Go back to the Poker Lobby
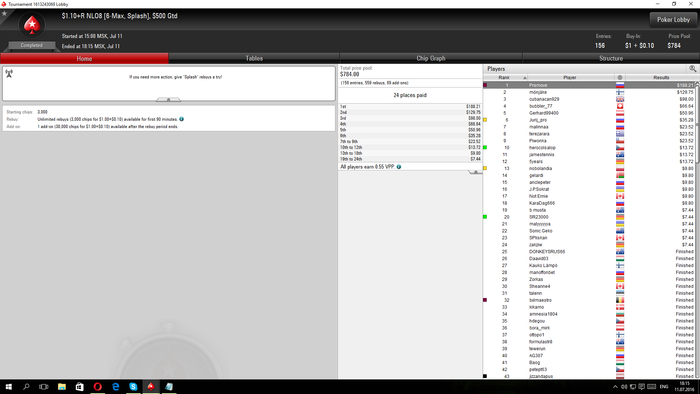The height and width of the screenshot is (394, 700). [x=673, y=20]
